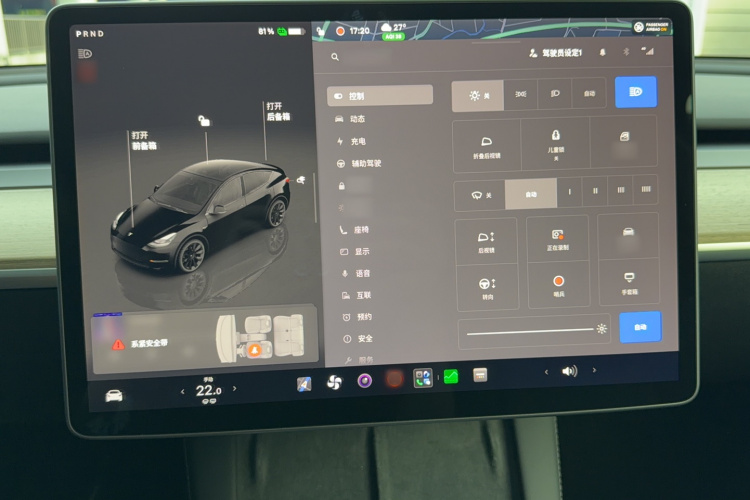Image resolution: width=750 pixels, height=500 pixels.
Task: Tap 正在录制 dashcam button
Action: point(558,238)
